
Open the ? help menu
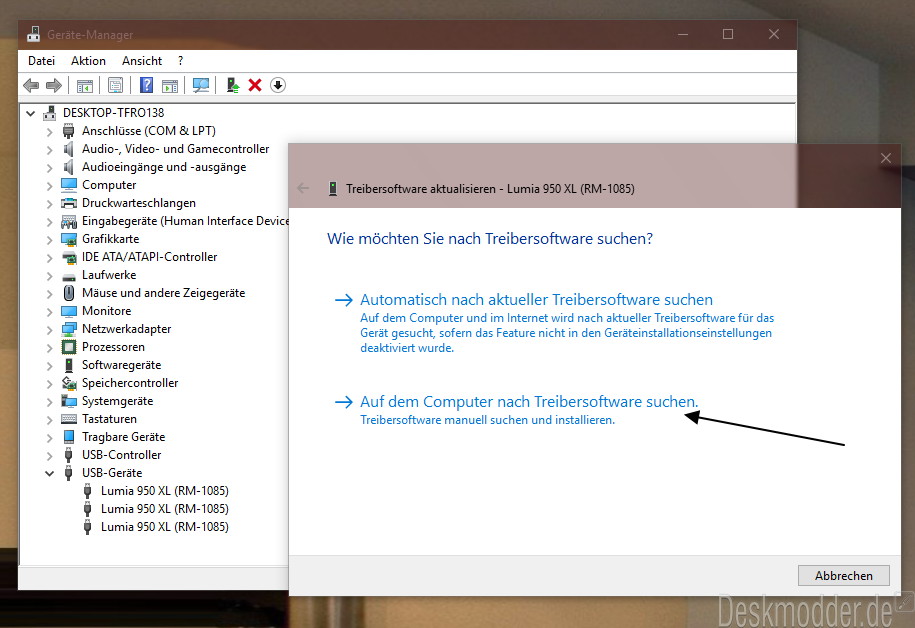pos(180,61)
